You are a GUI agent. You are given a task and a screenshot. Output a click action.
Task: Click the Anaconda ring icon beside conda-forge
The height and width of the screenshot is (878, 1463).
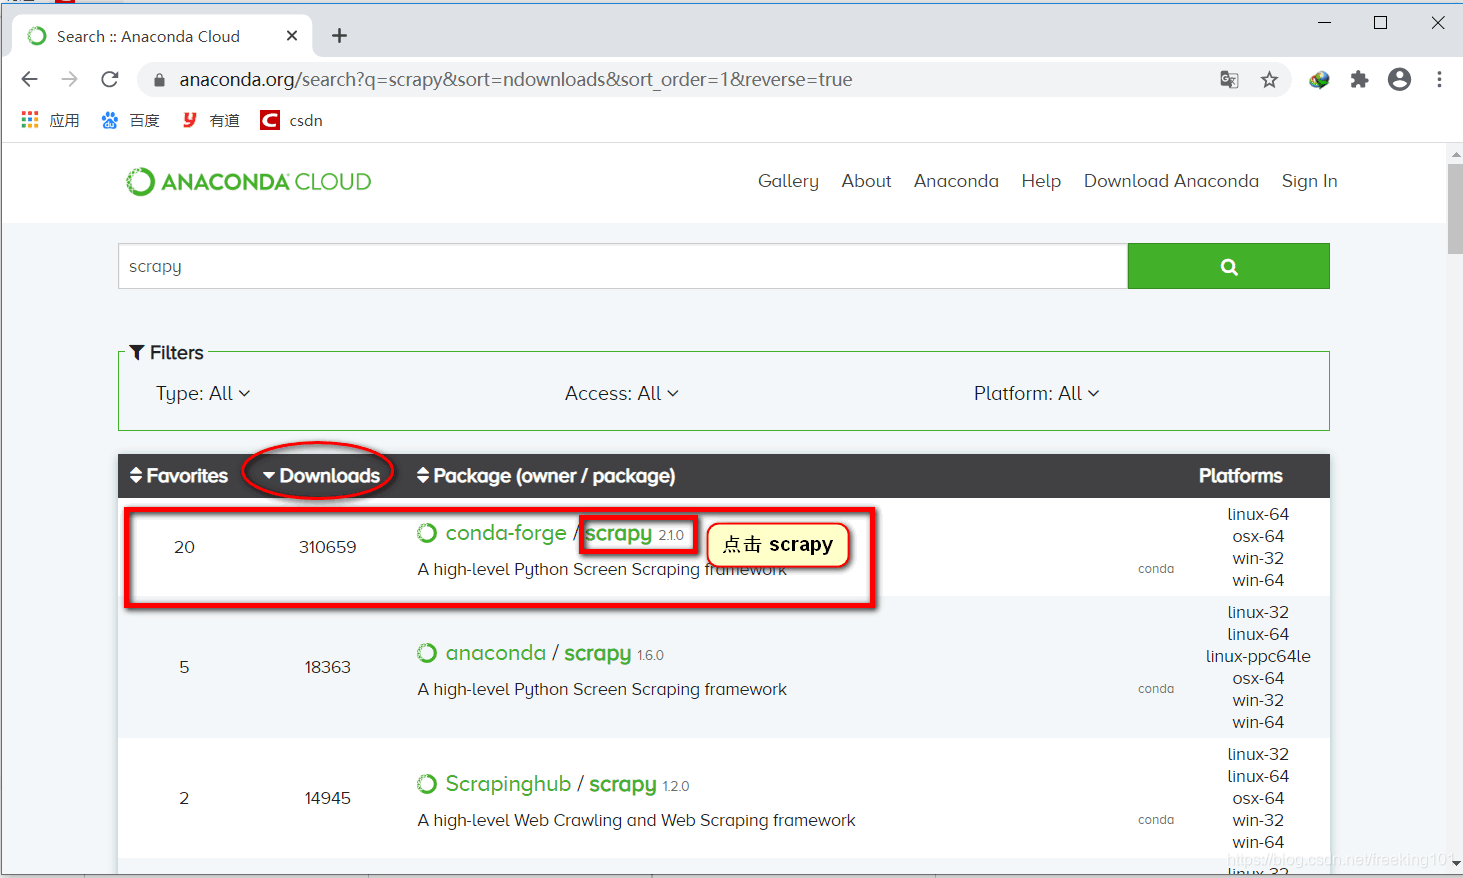tap(427, 533)
